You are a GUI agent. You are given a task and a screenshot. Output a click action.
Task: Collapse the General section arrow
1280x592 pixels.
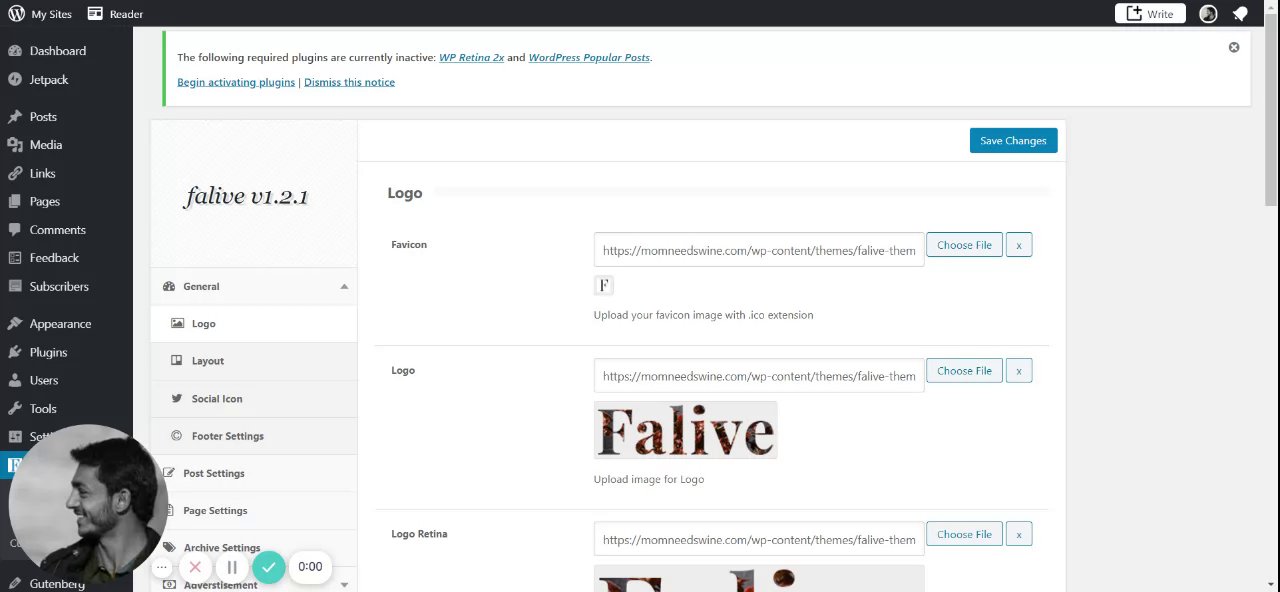[x=344, y=287]
